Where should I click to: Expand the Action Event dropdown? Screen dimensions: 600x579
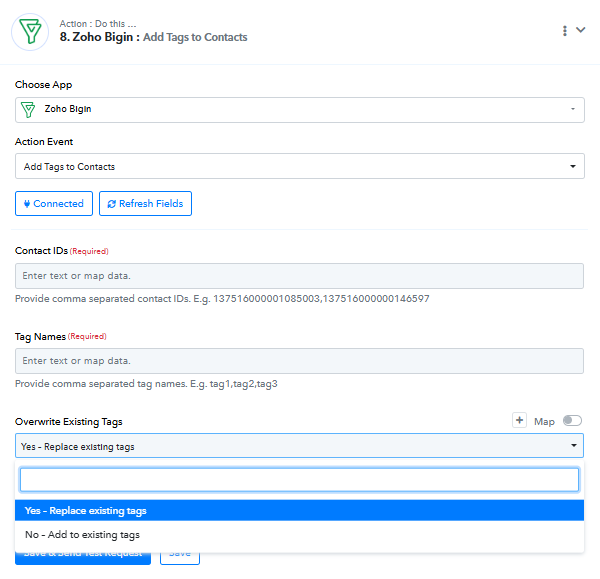pos(572,166)
